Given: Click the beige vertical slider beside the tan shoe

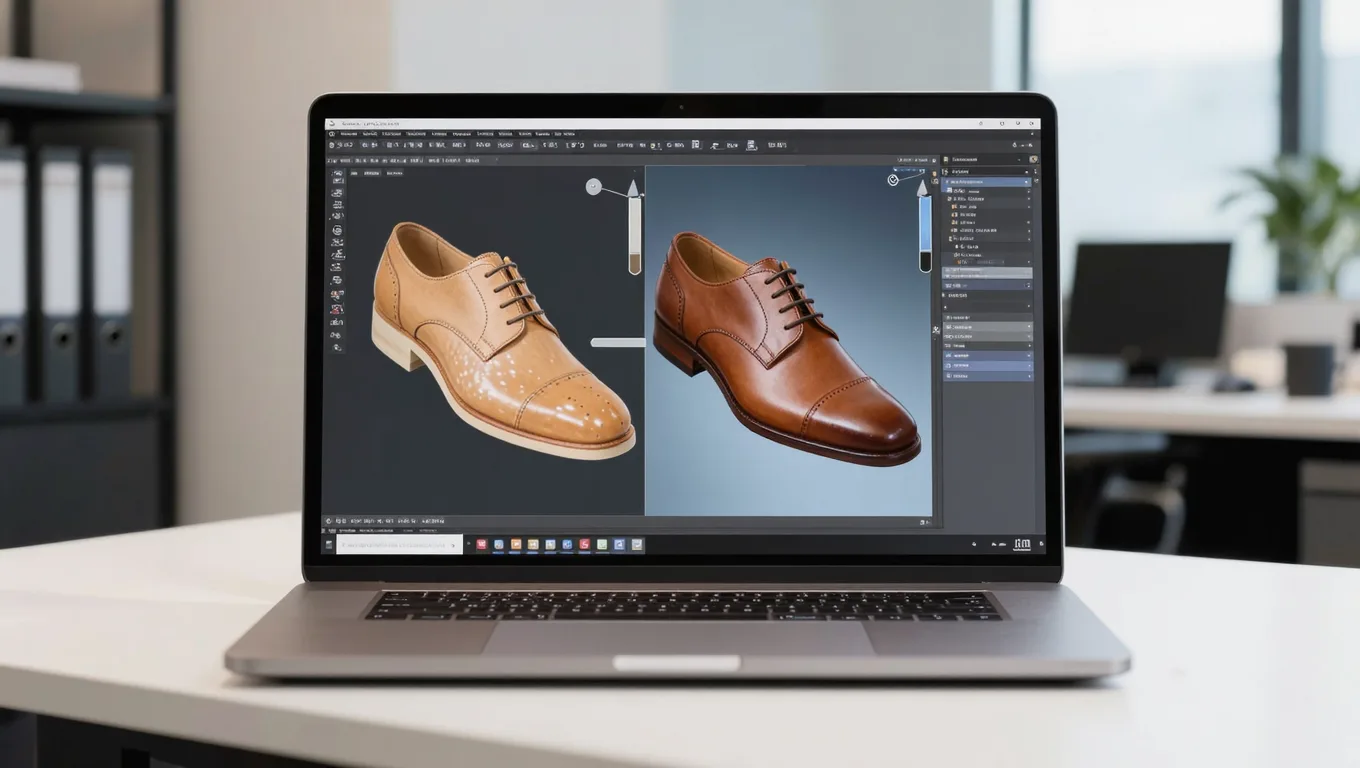Looking at the screenshot, I should tap(634, 236).
